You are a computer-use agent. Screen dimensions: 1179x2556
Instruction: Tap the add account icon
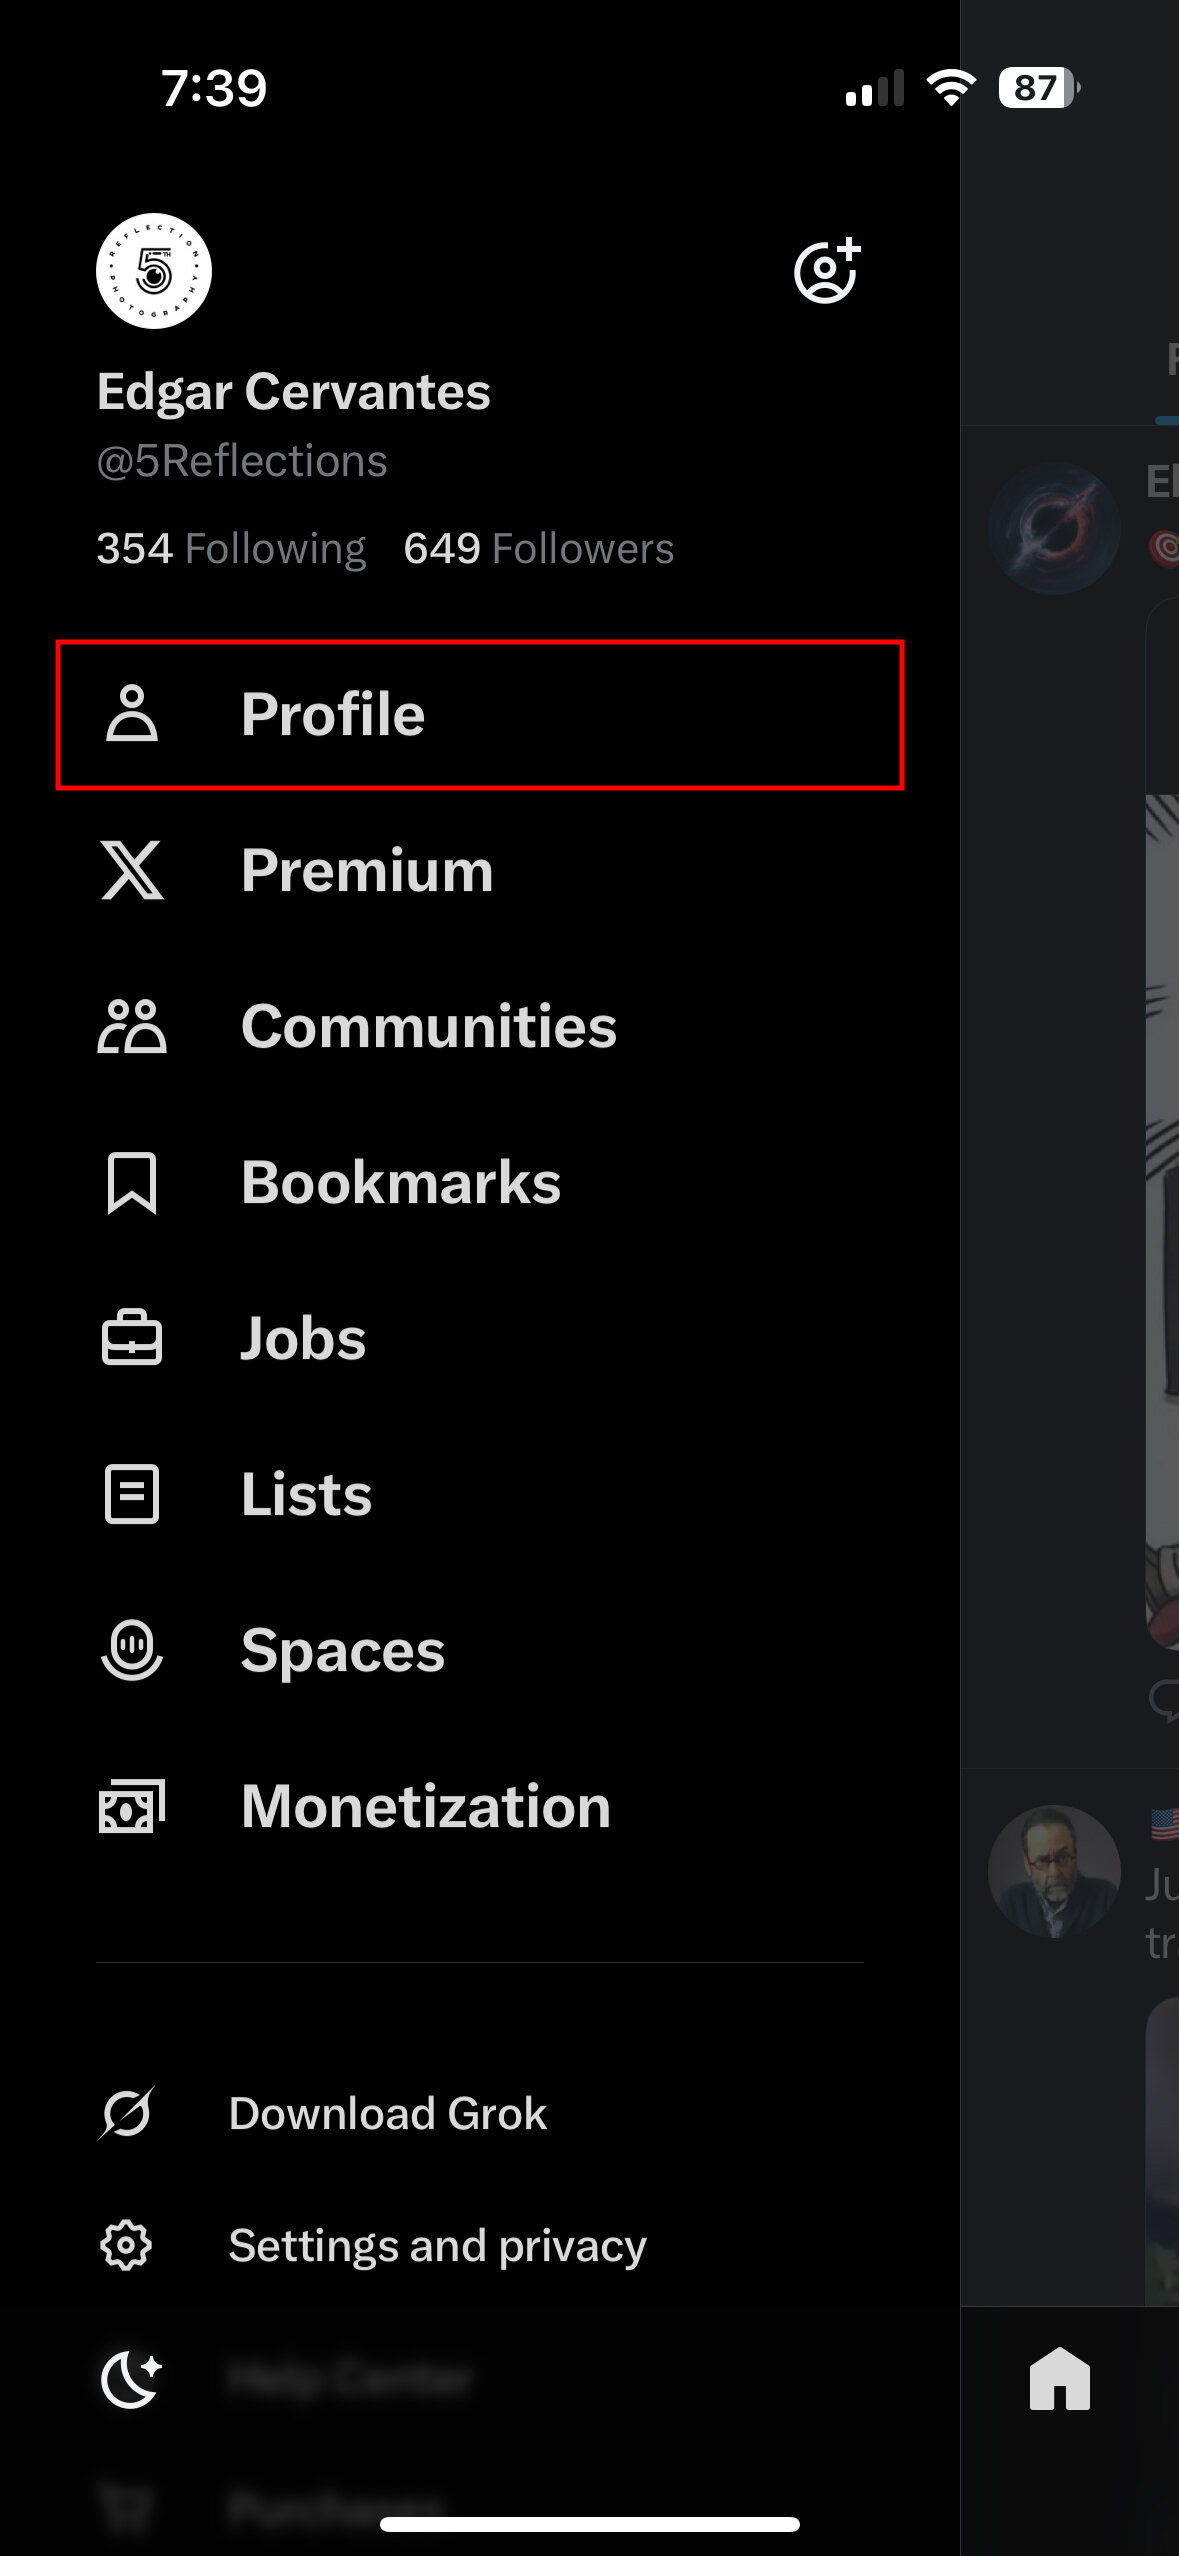[x=826, y=271]
